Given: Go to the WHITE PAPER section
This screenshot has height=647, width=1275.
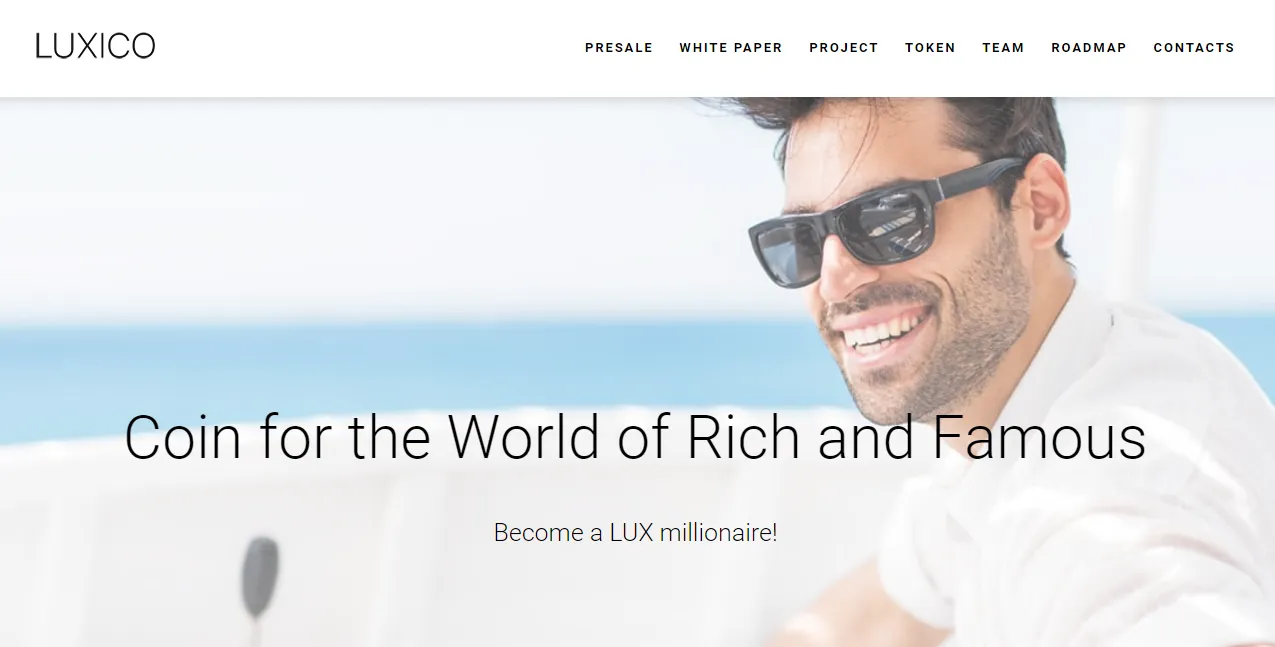Looking at the screenshot, I should tap(731, 47).
